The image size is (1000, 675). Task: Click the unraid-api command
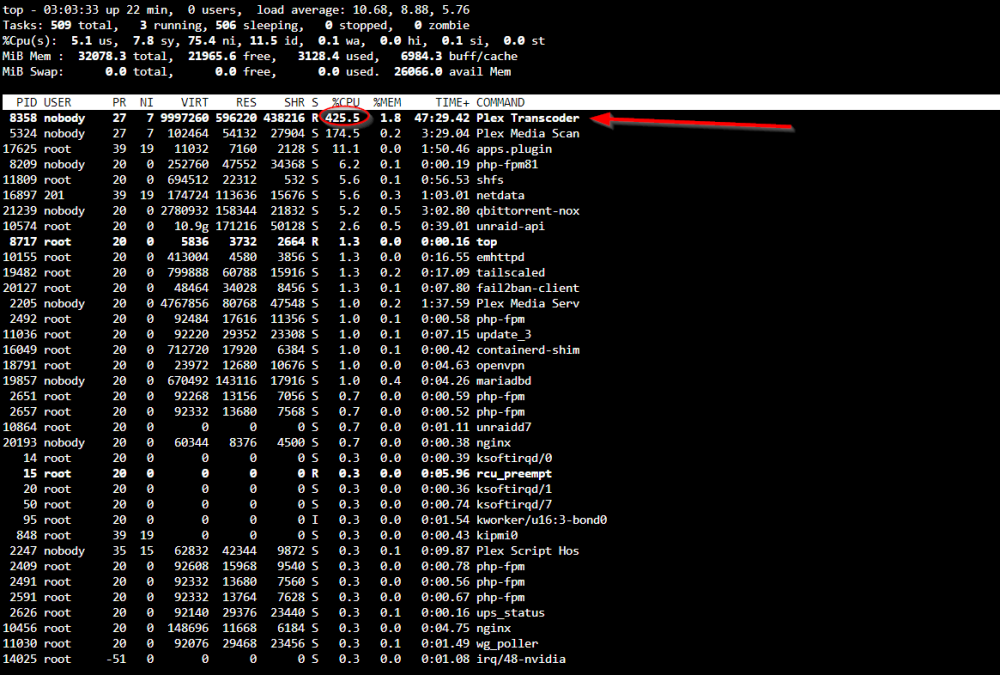510,226
